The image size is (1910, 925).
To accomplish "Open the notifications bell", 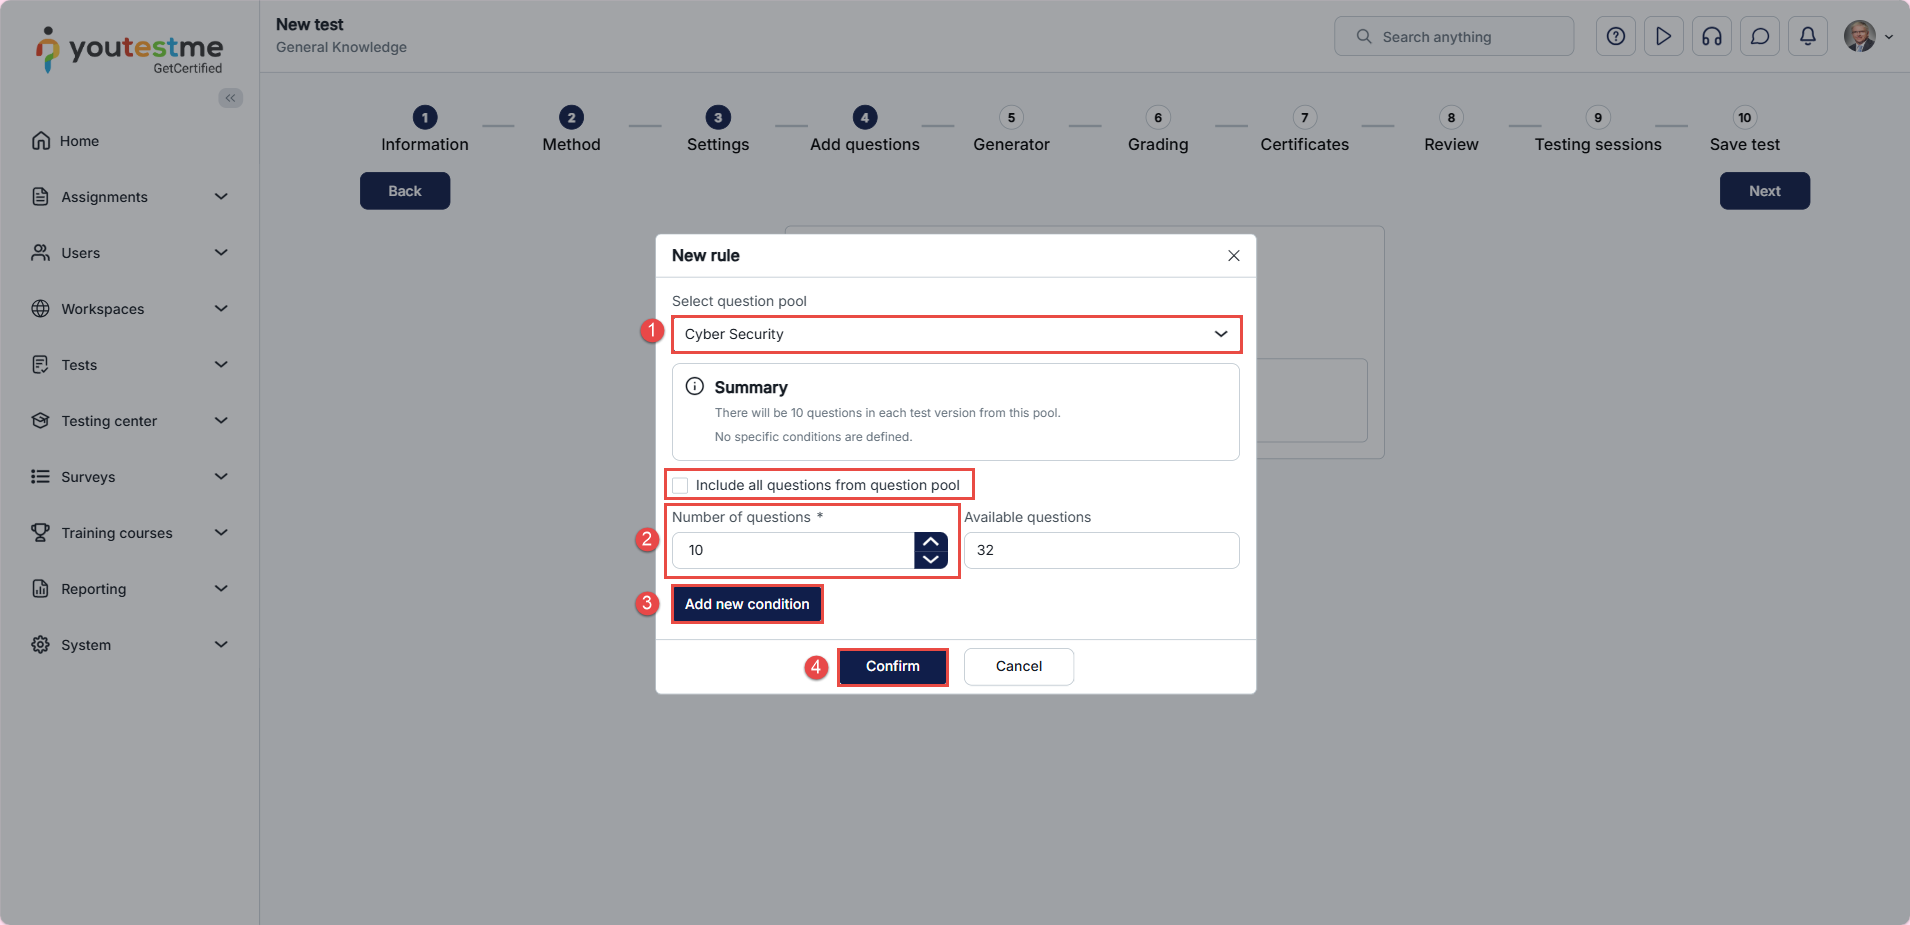I will (1807, 37).
